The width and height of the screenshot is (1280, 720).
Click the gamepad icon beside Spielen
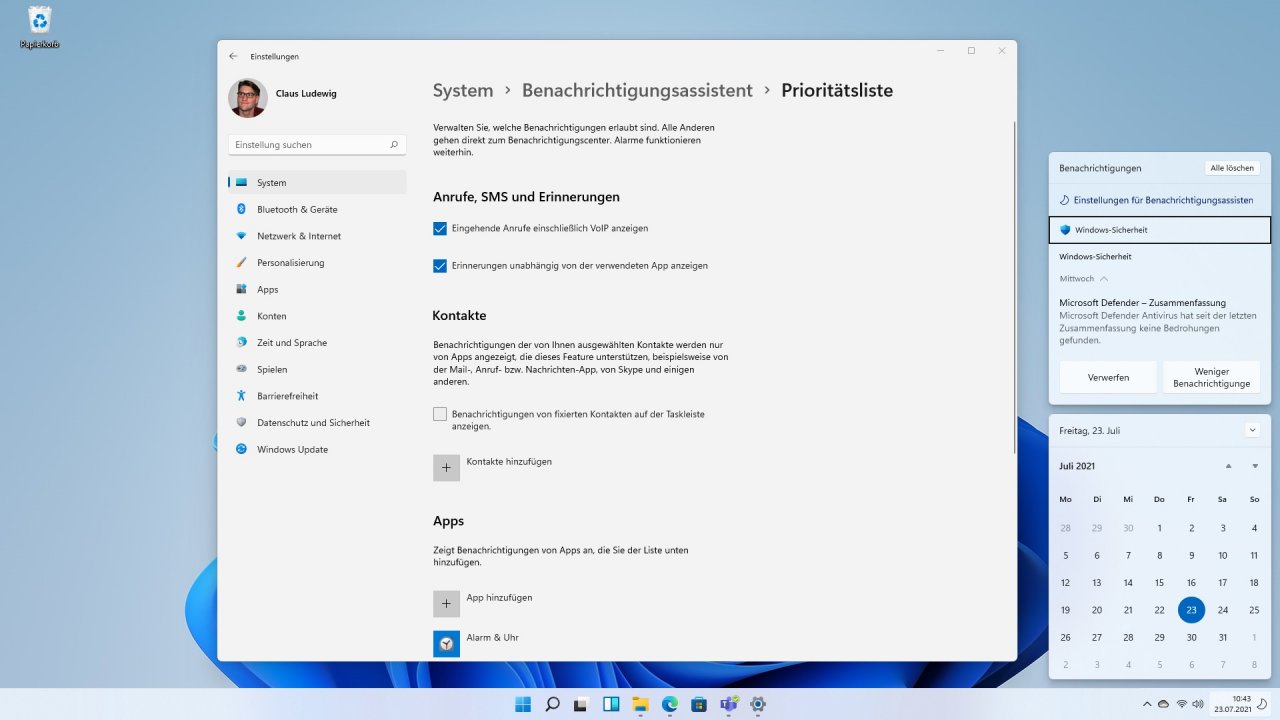[x=241, y=369]
